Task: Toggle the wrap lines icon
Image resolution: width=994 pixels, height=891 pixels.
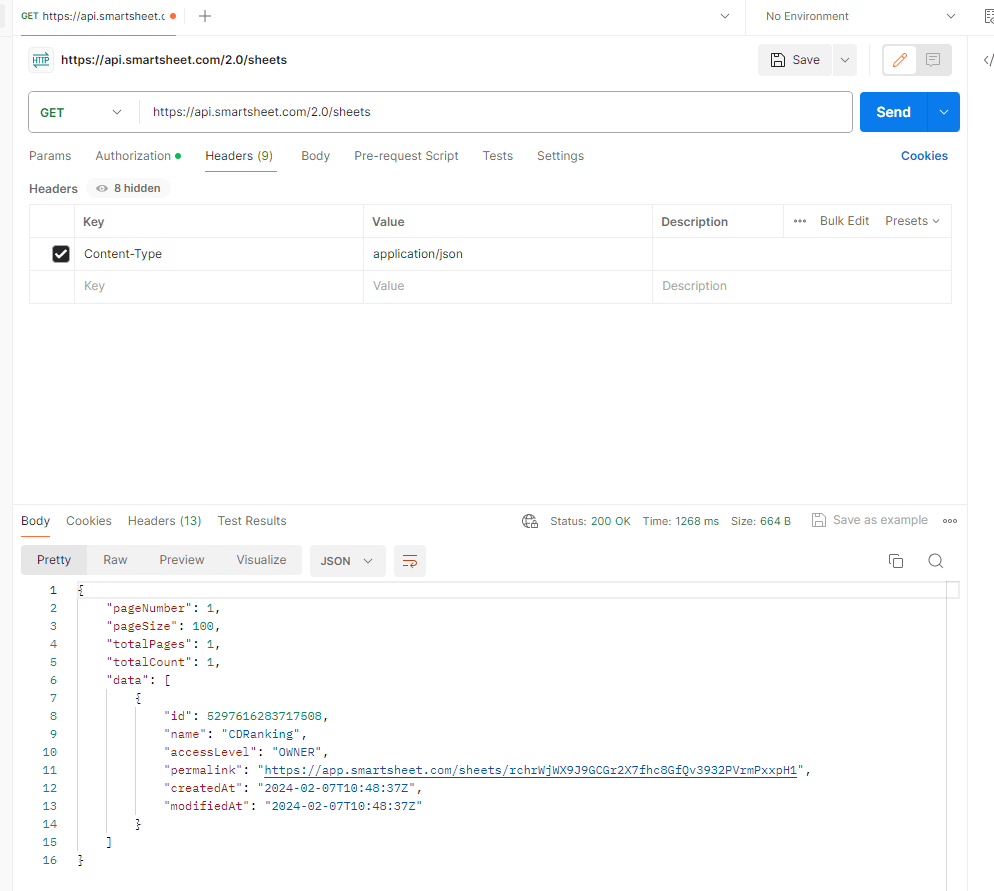Action: click(x=409, y=561)
